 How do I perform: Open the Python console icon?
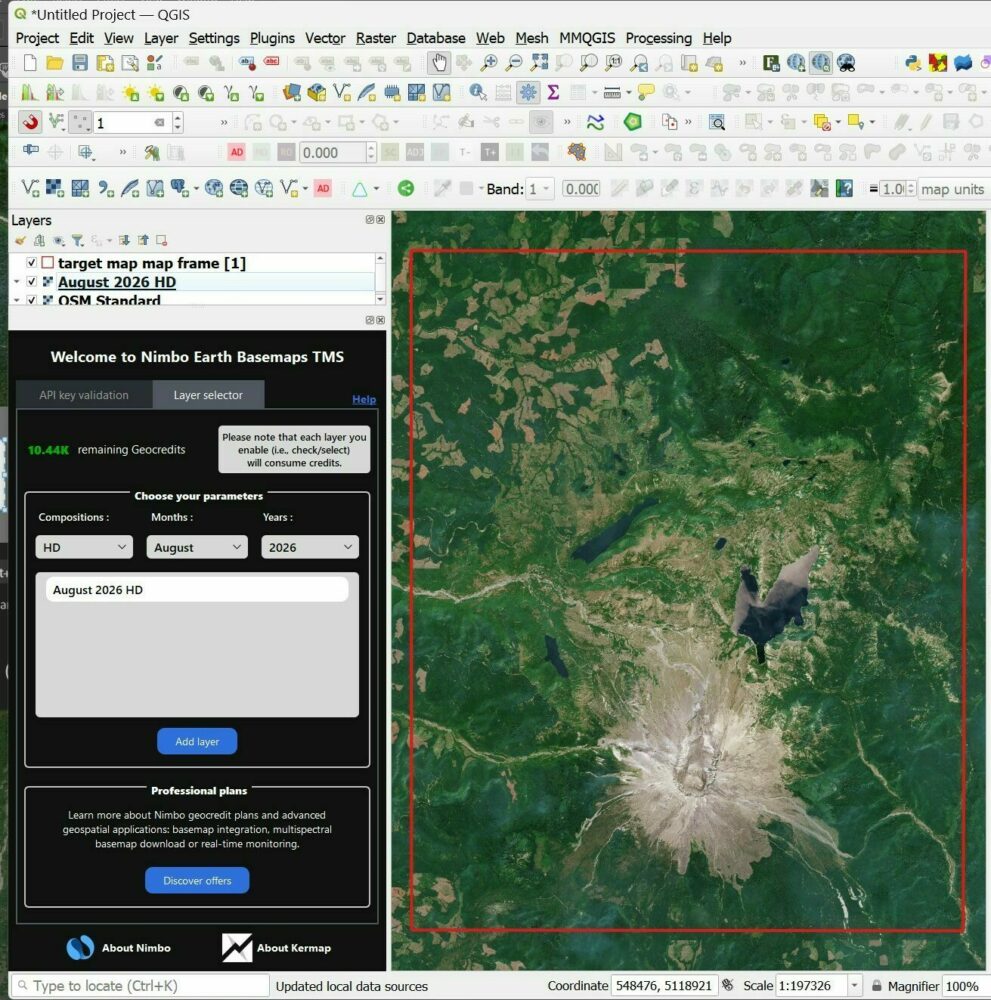(913, 62)
